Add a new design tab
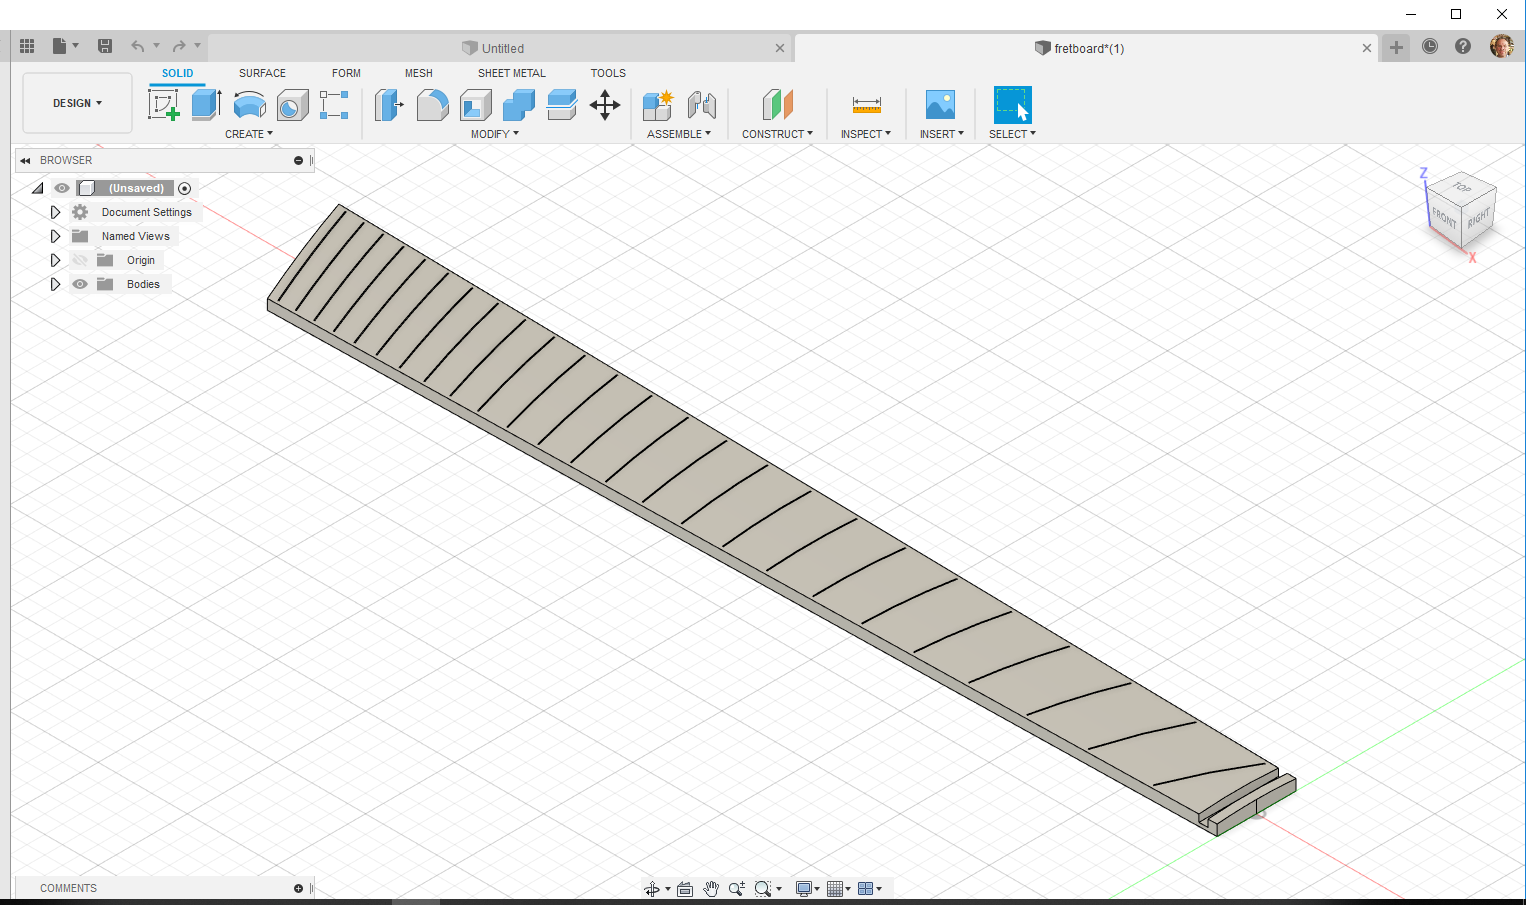Viewport: 1526px width, 905px height. tap(1396, 47)
